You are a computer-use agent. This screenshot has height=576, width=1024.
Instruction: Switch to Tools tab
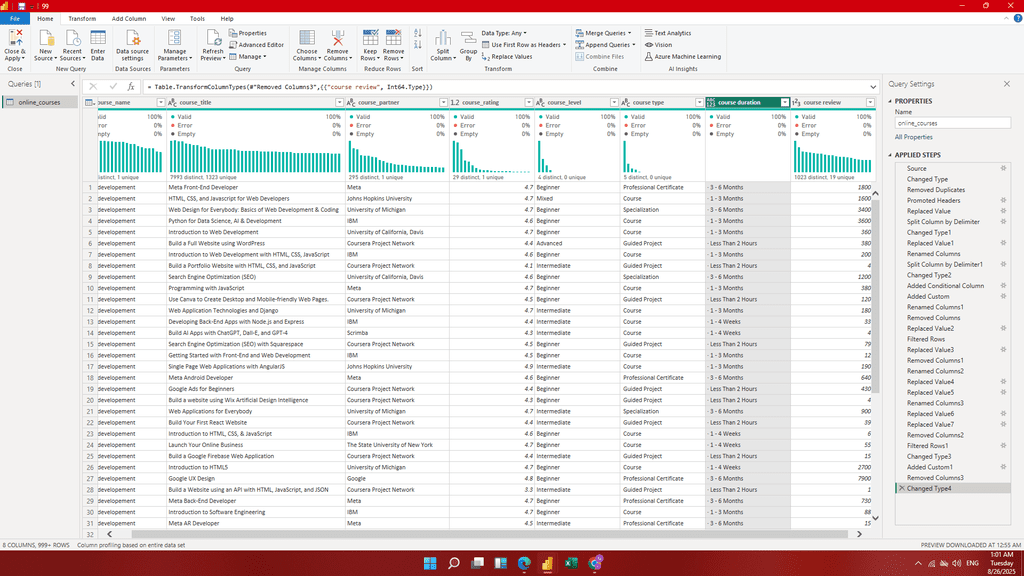(197, 19)
